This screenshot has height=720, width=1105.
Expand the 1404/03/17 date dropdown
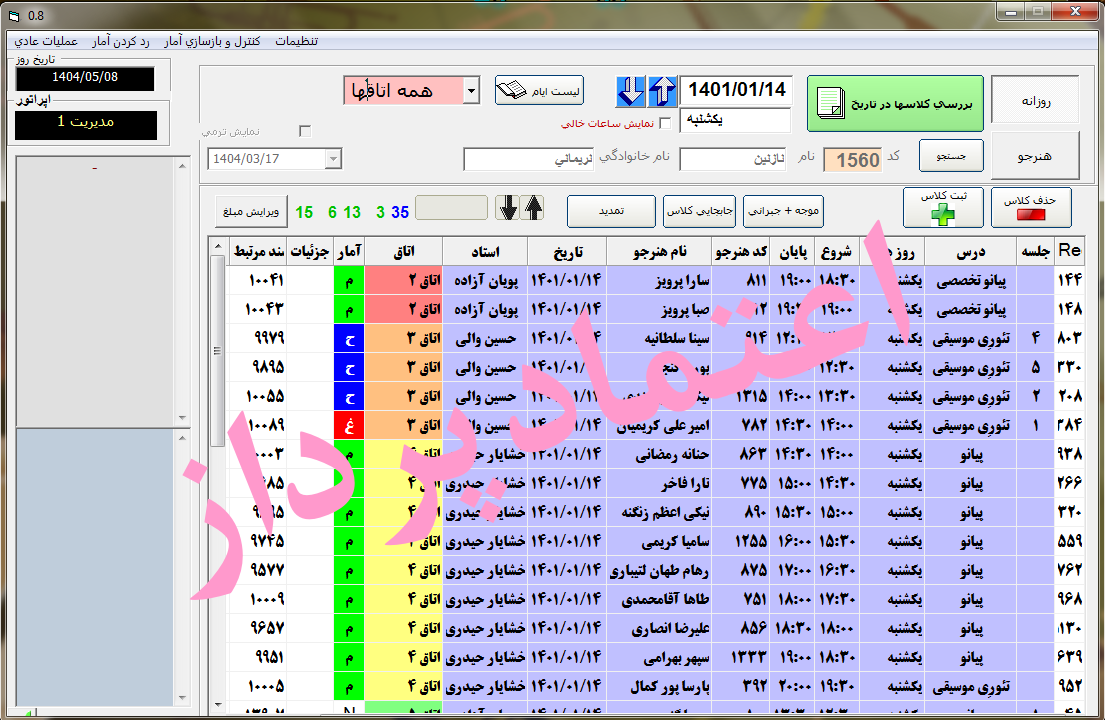point(333,159)
